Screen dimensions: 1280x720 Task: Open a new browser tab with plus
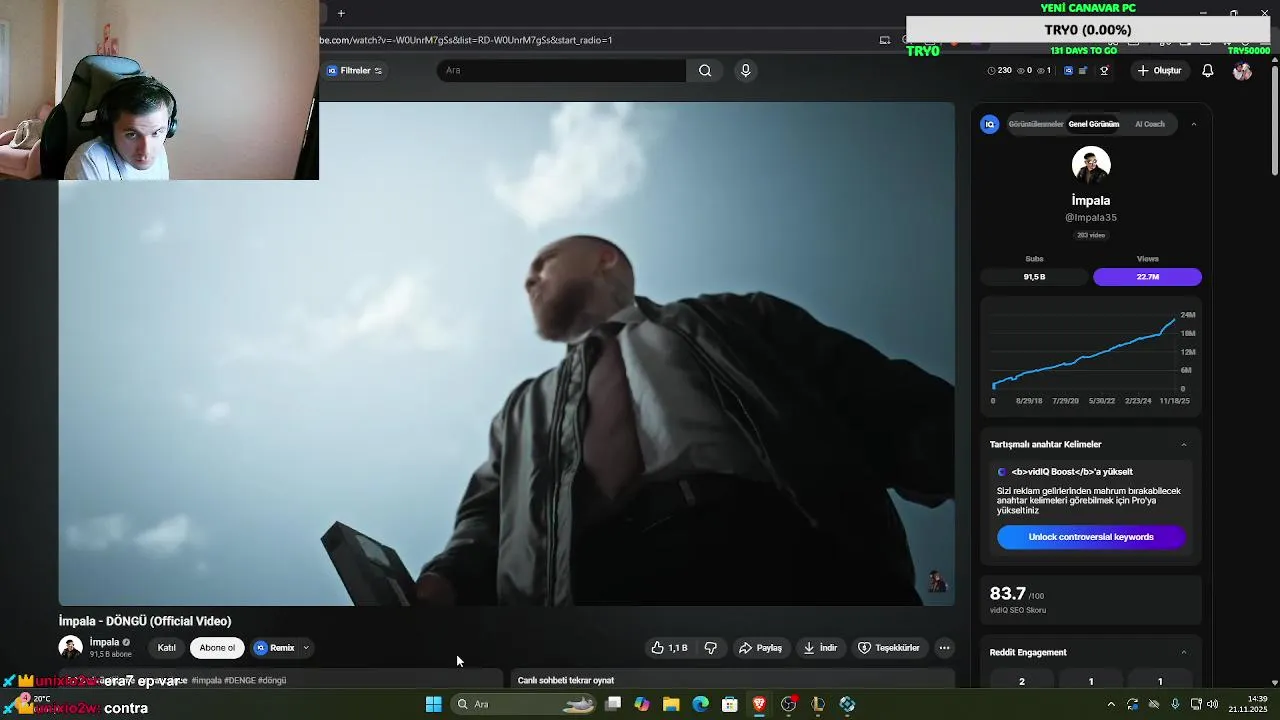click(x=341, y=13)
